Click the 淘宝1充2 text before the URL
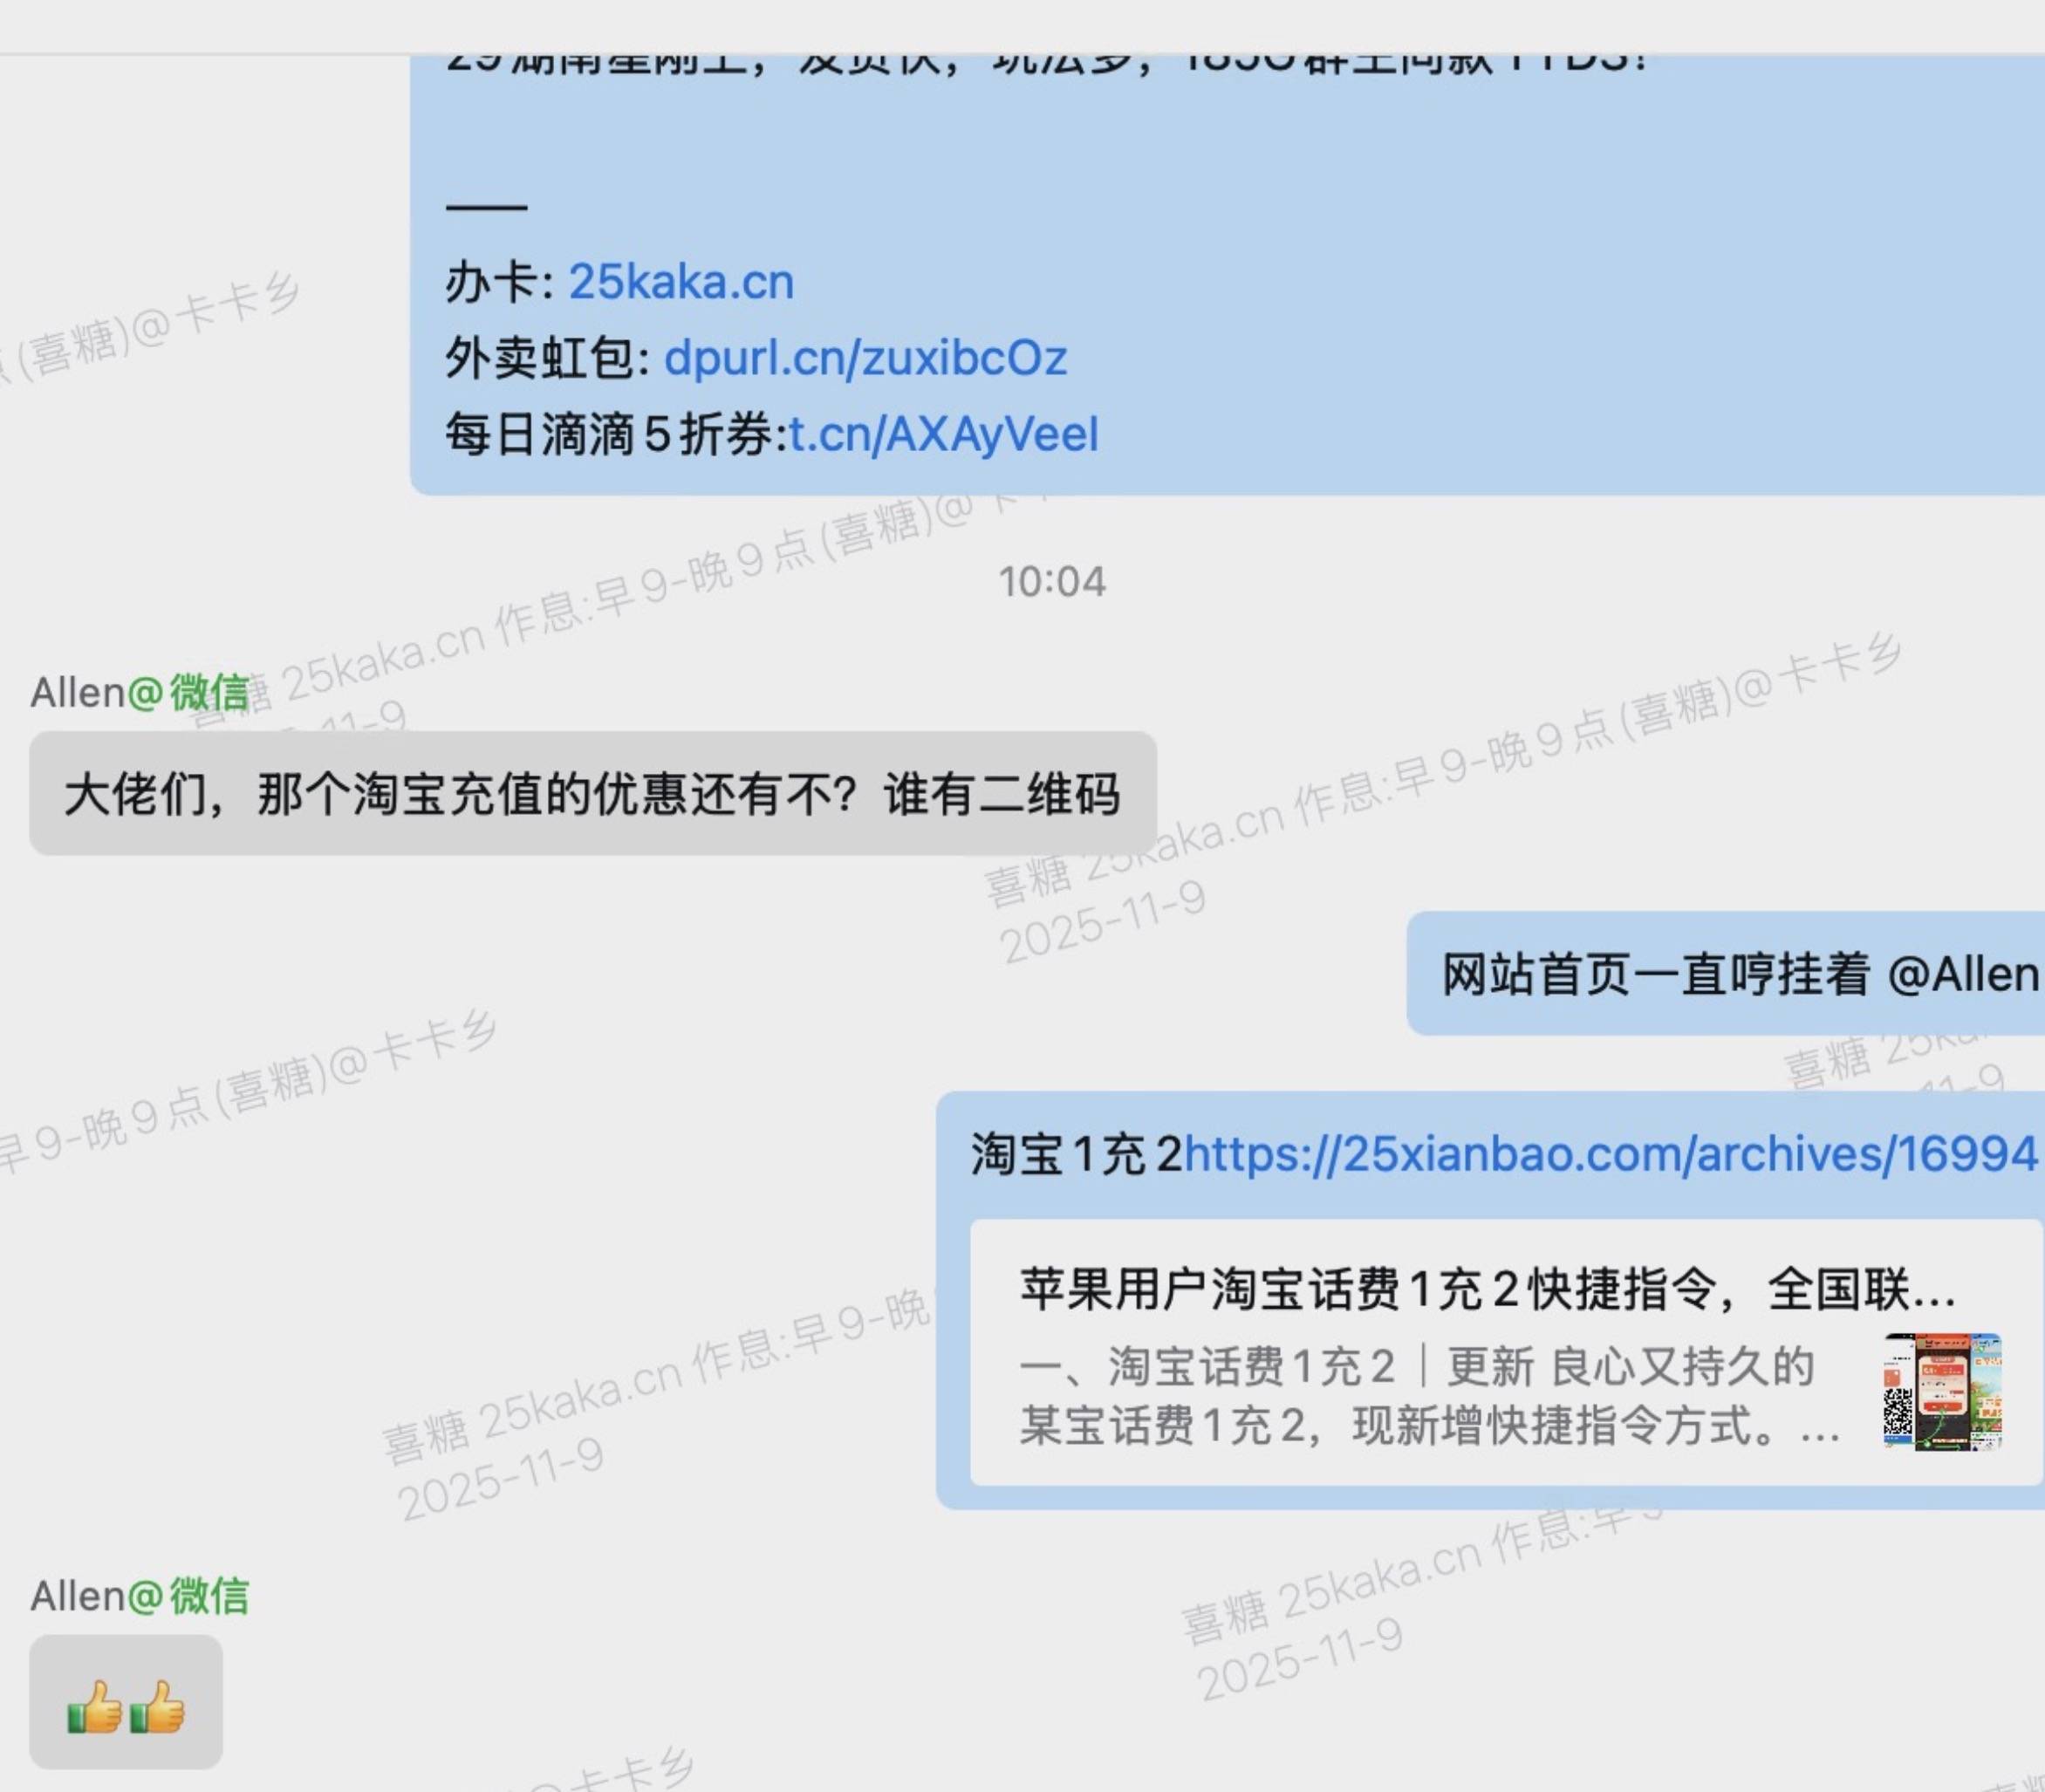 [1075, 1154]
